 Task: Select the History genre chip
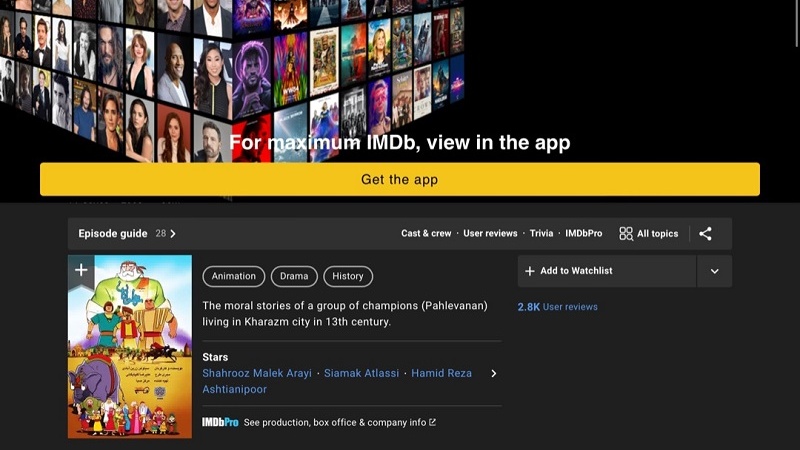pos(348,276)
